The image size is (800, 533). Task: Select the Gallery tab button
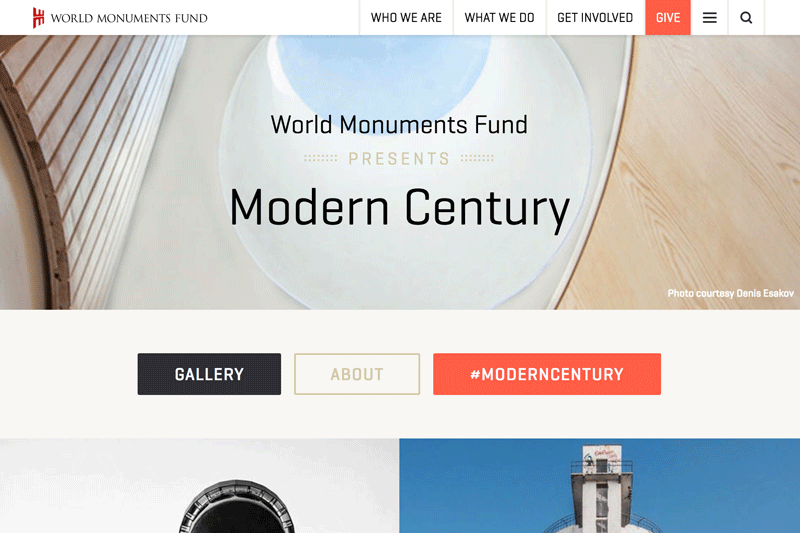tap(209, 374)
